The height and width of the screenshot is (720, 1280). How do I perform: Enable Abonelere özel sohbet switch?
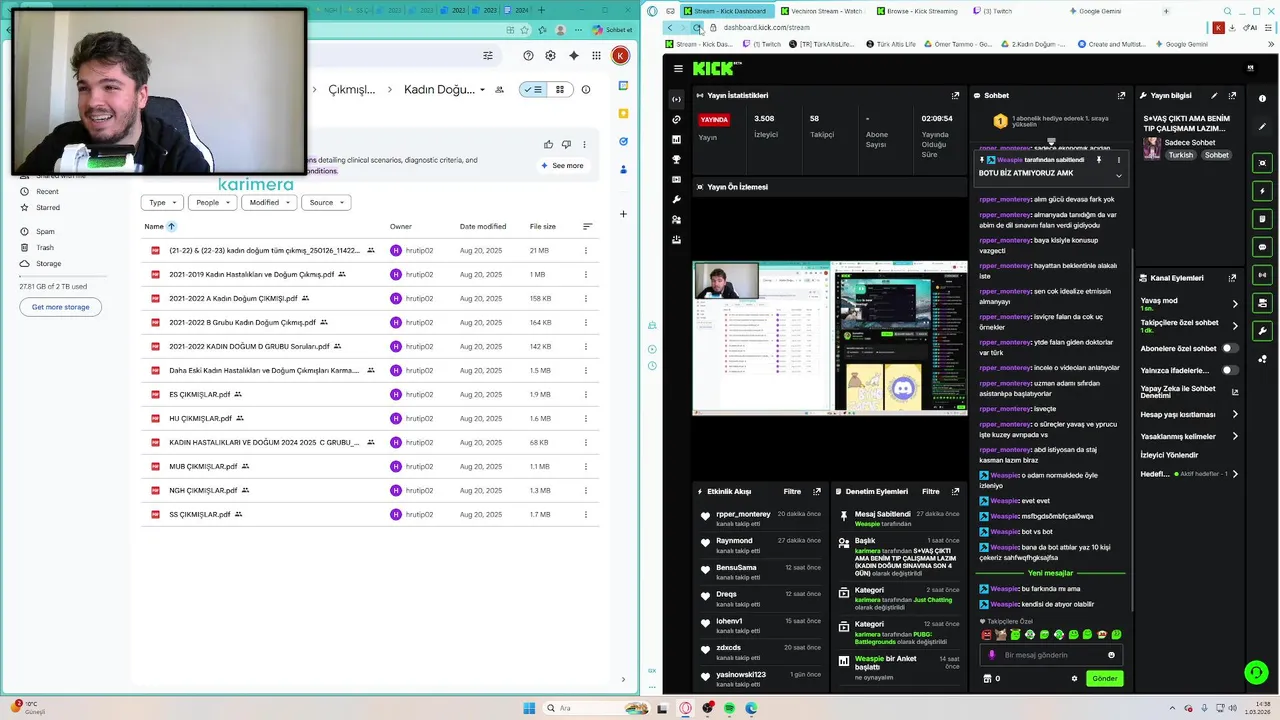[1230, 348]
